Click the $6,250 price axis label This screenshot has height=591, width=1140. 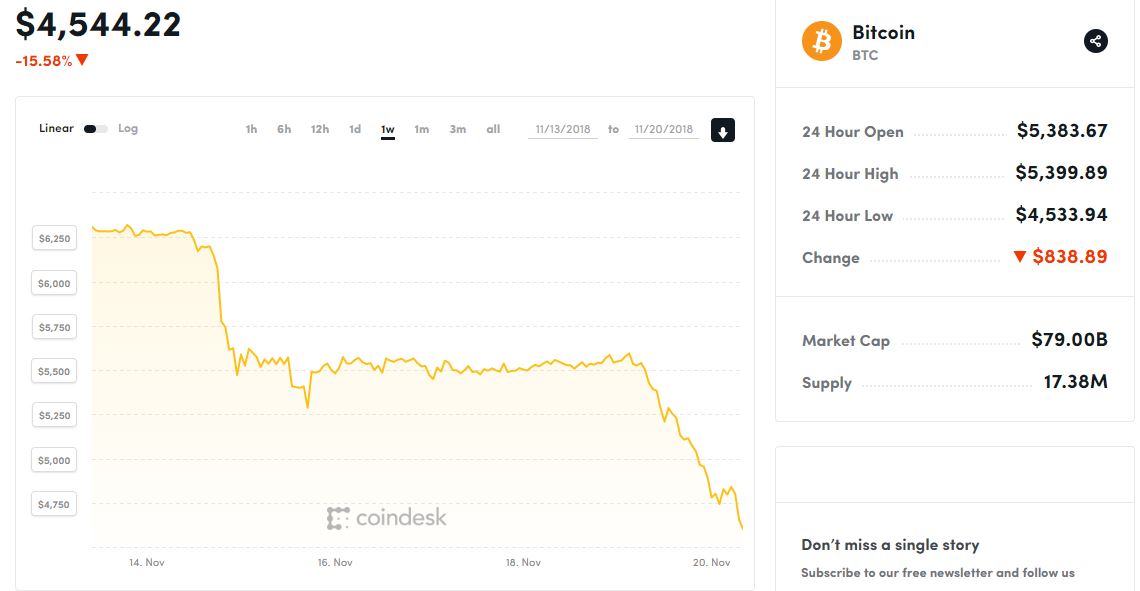[x=55, y=238]
